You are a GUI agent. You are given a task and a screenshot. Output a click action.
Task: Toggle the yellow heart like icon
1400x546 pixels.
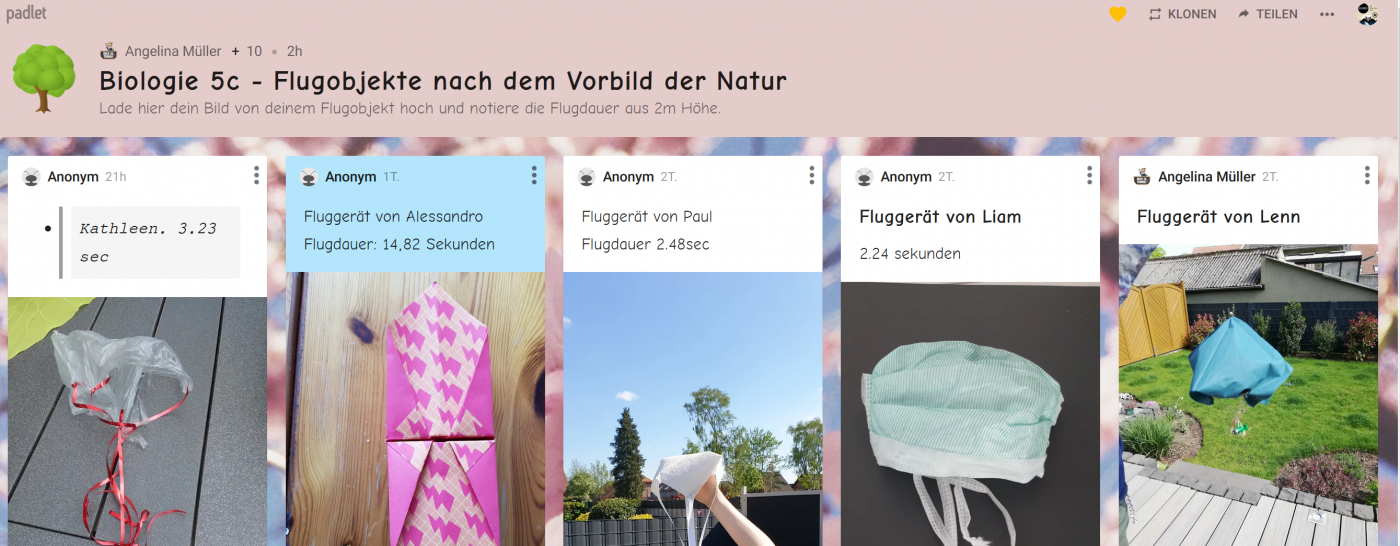[1118, 14]
